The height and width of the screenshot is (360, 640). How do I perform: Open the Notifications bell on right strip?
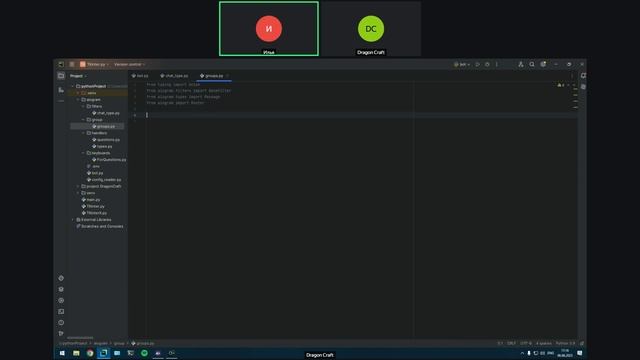583,76
